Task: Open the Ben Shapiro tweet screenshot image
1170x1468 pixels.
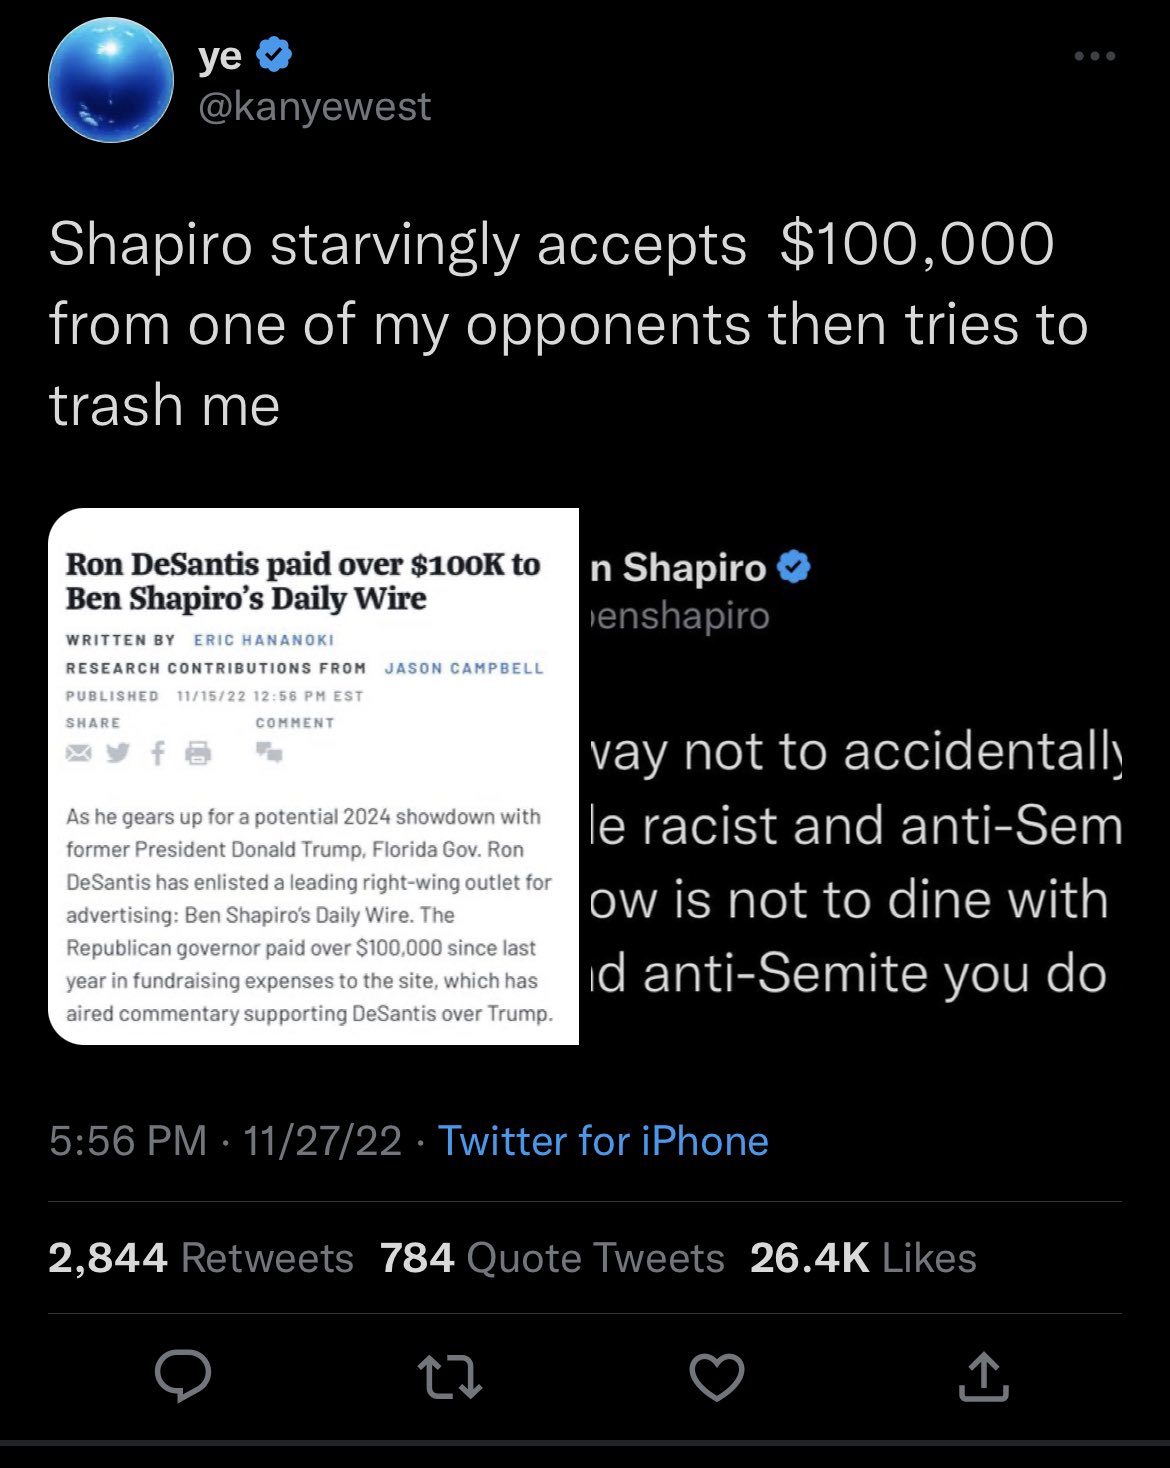Action: (x=850, y=776)
